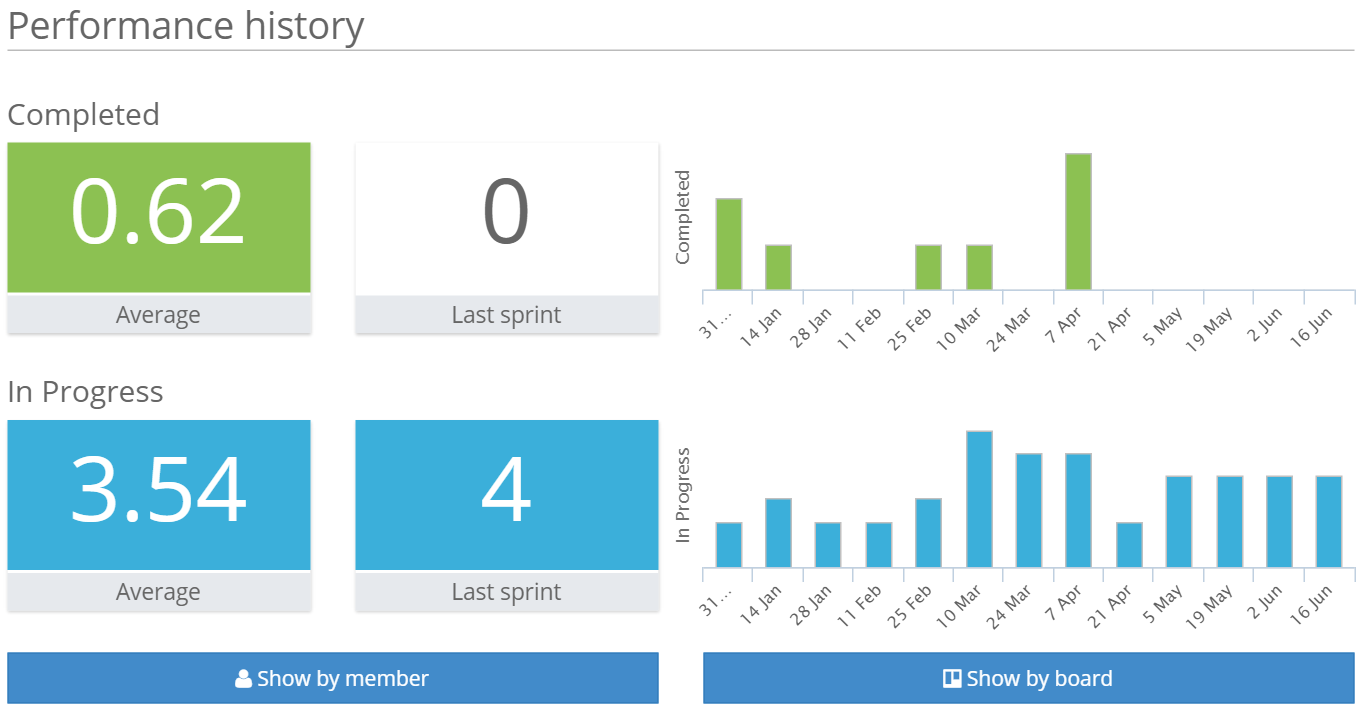This screenshot has height=714, width=1368.
Task: Click the green 0.62 Completed average tile
Action: [159, 217]
